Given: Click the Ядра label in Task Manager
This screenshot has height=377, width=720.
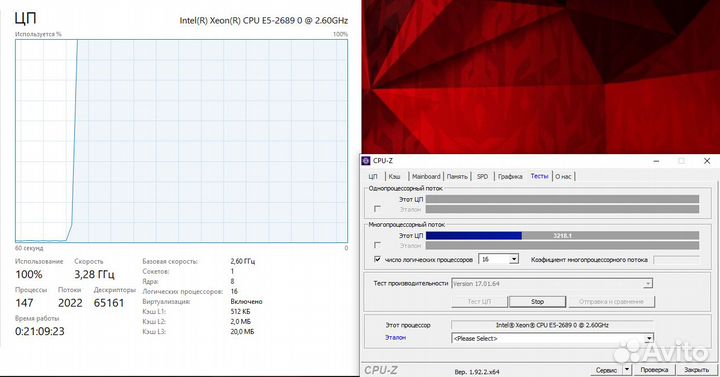Looking at the screenshot, I should [x=151, y=281].
